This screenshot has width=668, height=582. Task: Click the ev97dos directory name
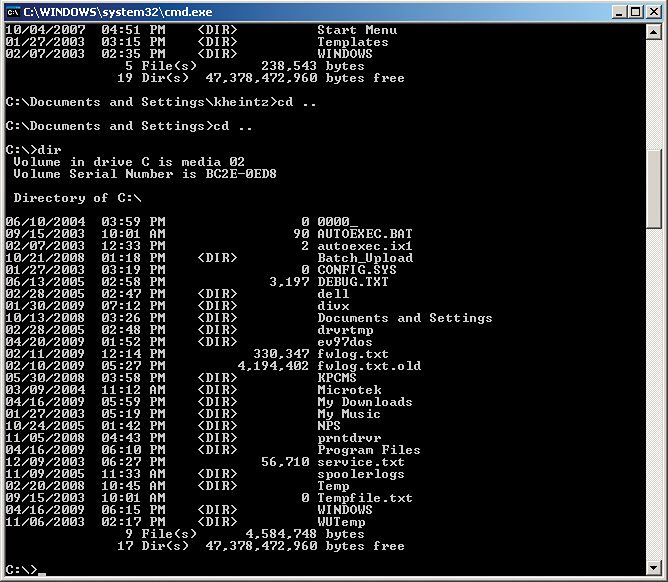(x=345, y=342)
